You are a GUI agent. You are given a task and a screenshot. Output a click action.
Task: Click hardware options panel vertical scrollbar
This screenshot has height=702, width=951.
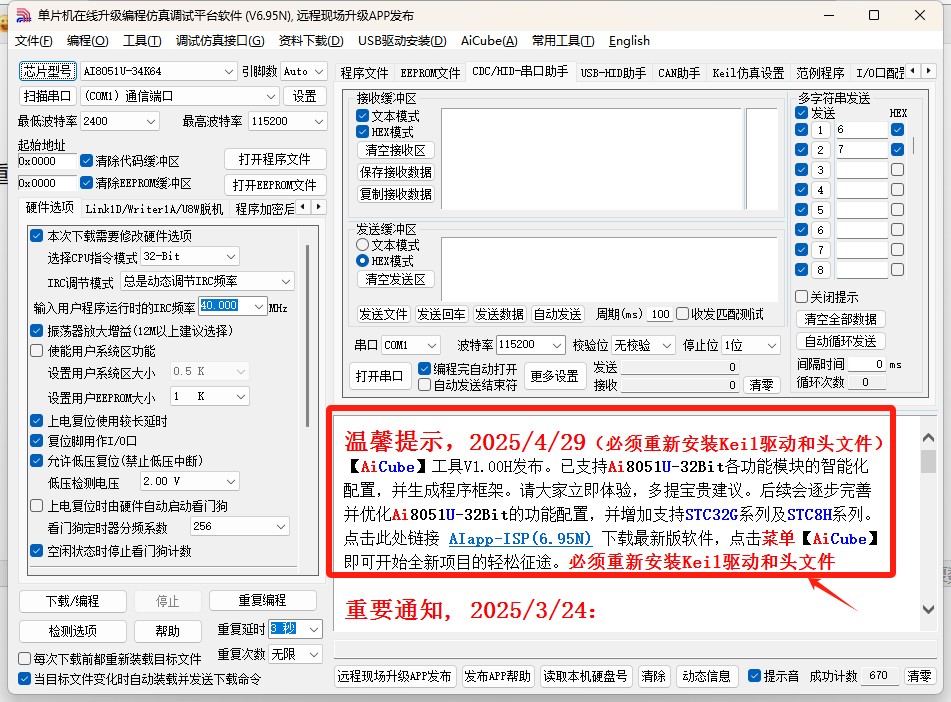click(308, 336)
